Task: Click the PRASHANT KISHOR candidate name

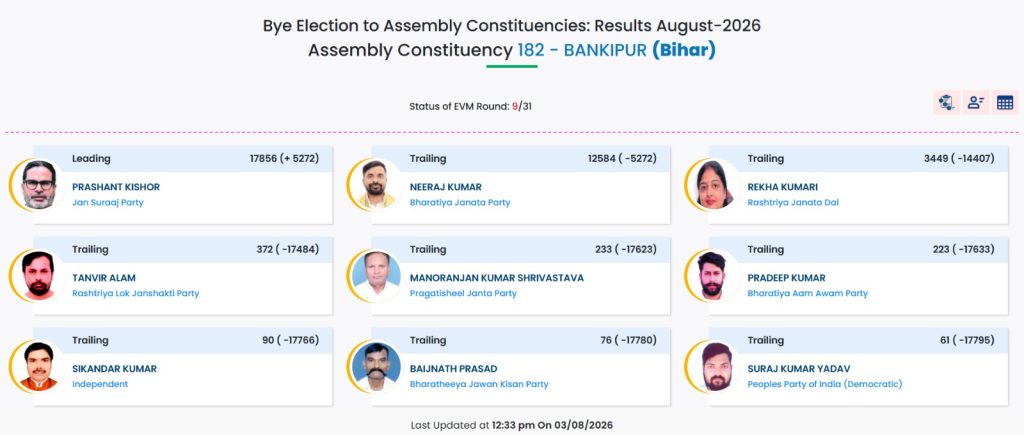Action: click(116, 187)
